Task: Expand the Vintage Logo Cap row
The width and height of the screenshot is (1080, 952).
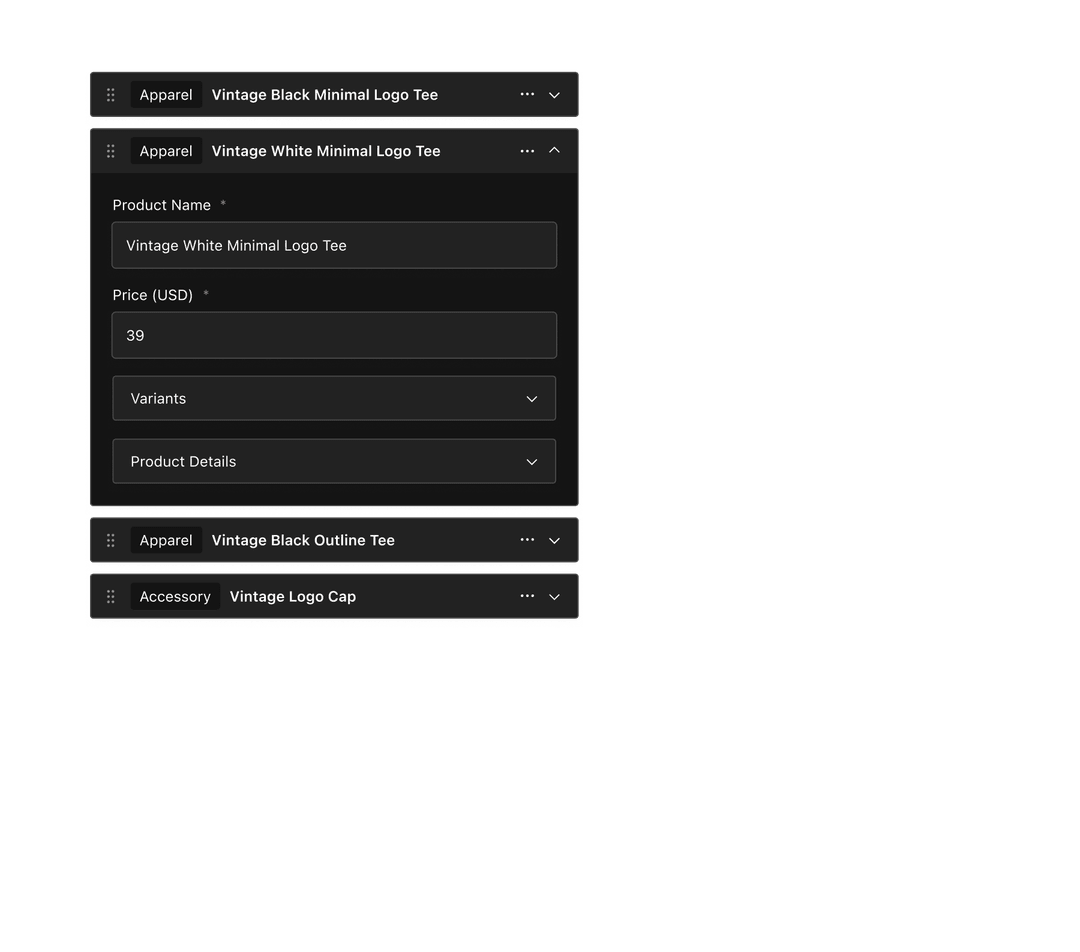Action: [555, 597]
